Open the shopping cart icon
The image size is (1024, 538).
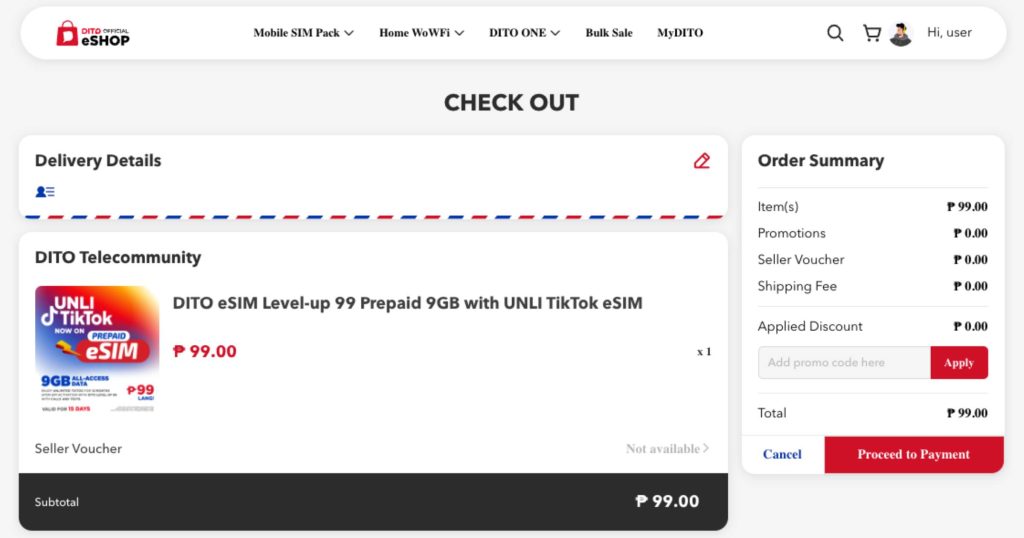coord(872,33)
